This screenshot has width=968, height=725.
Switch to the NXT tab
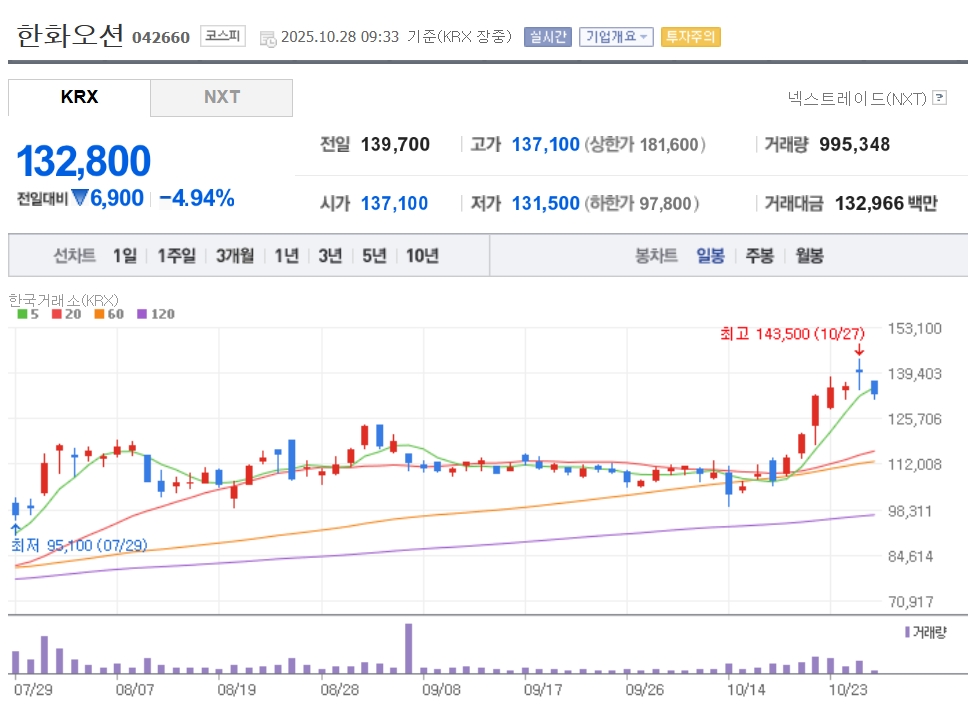click(x=222, y=97)
